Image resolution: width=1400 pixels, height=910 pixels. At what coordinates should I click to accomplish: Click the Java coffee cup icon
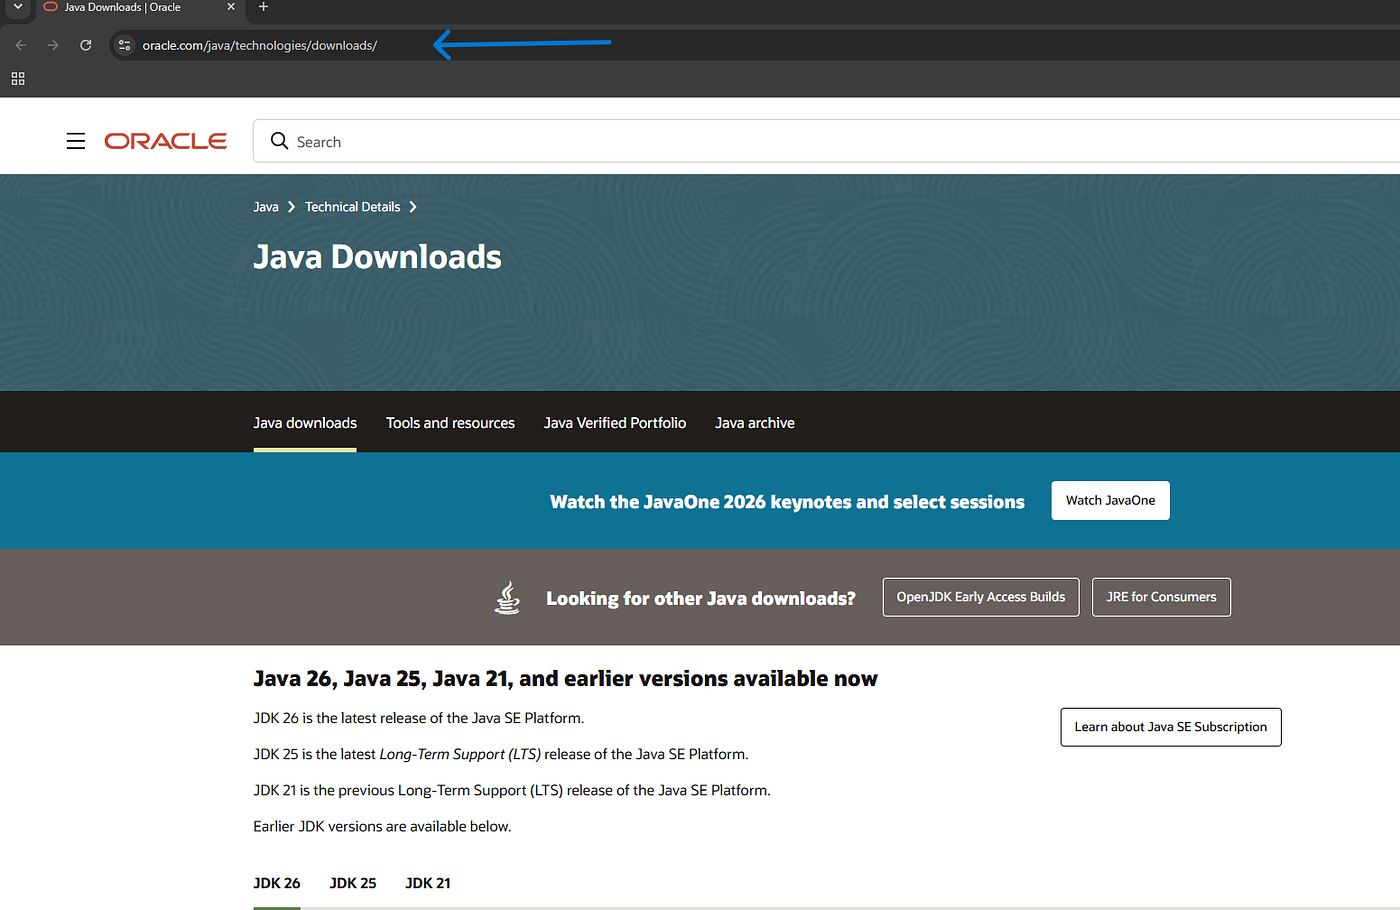(x=508, y=598)
